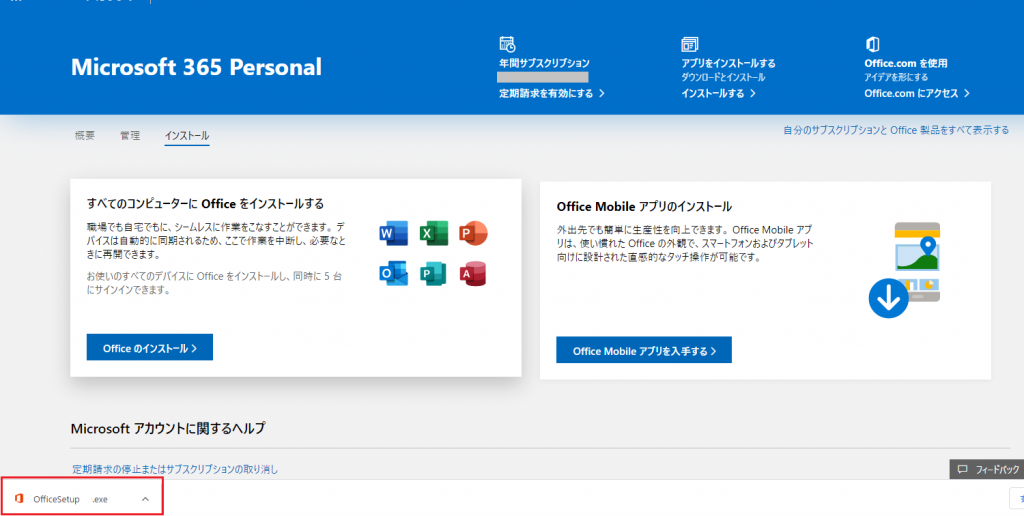Click the Access app icon

click(x=473, y=273)
